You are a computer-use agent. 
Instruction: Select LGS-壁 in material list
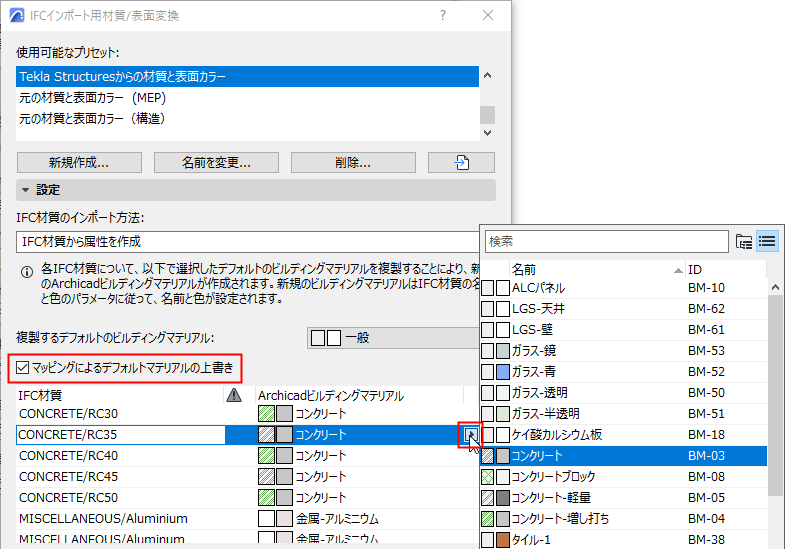click(x=624, y=330)
